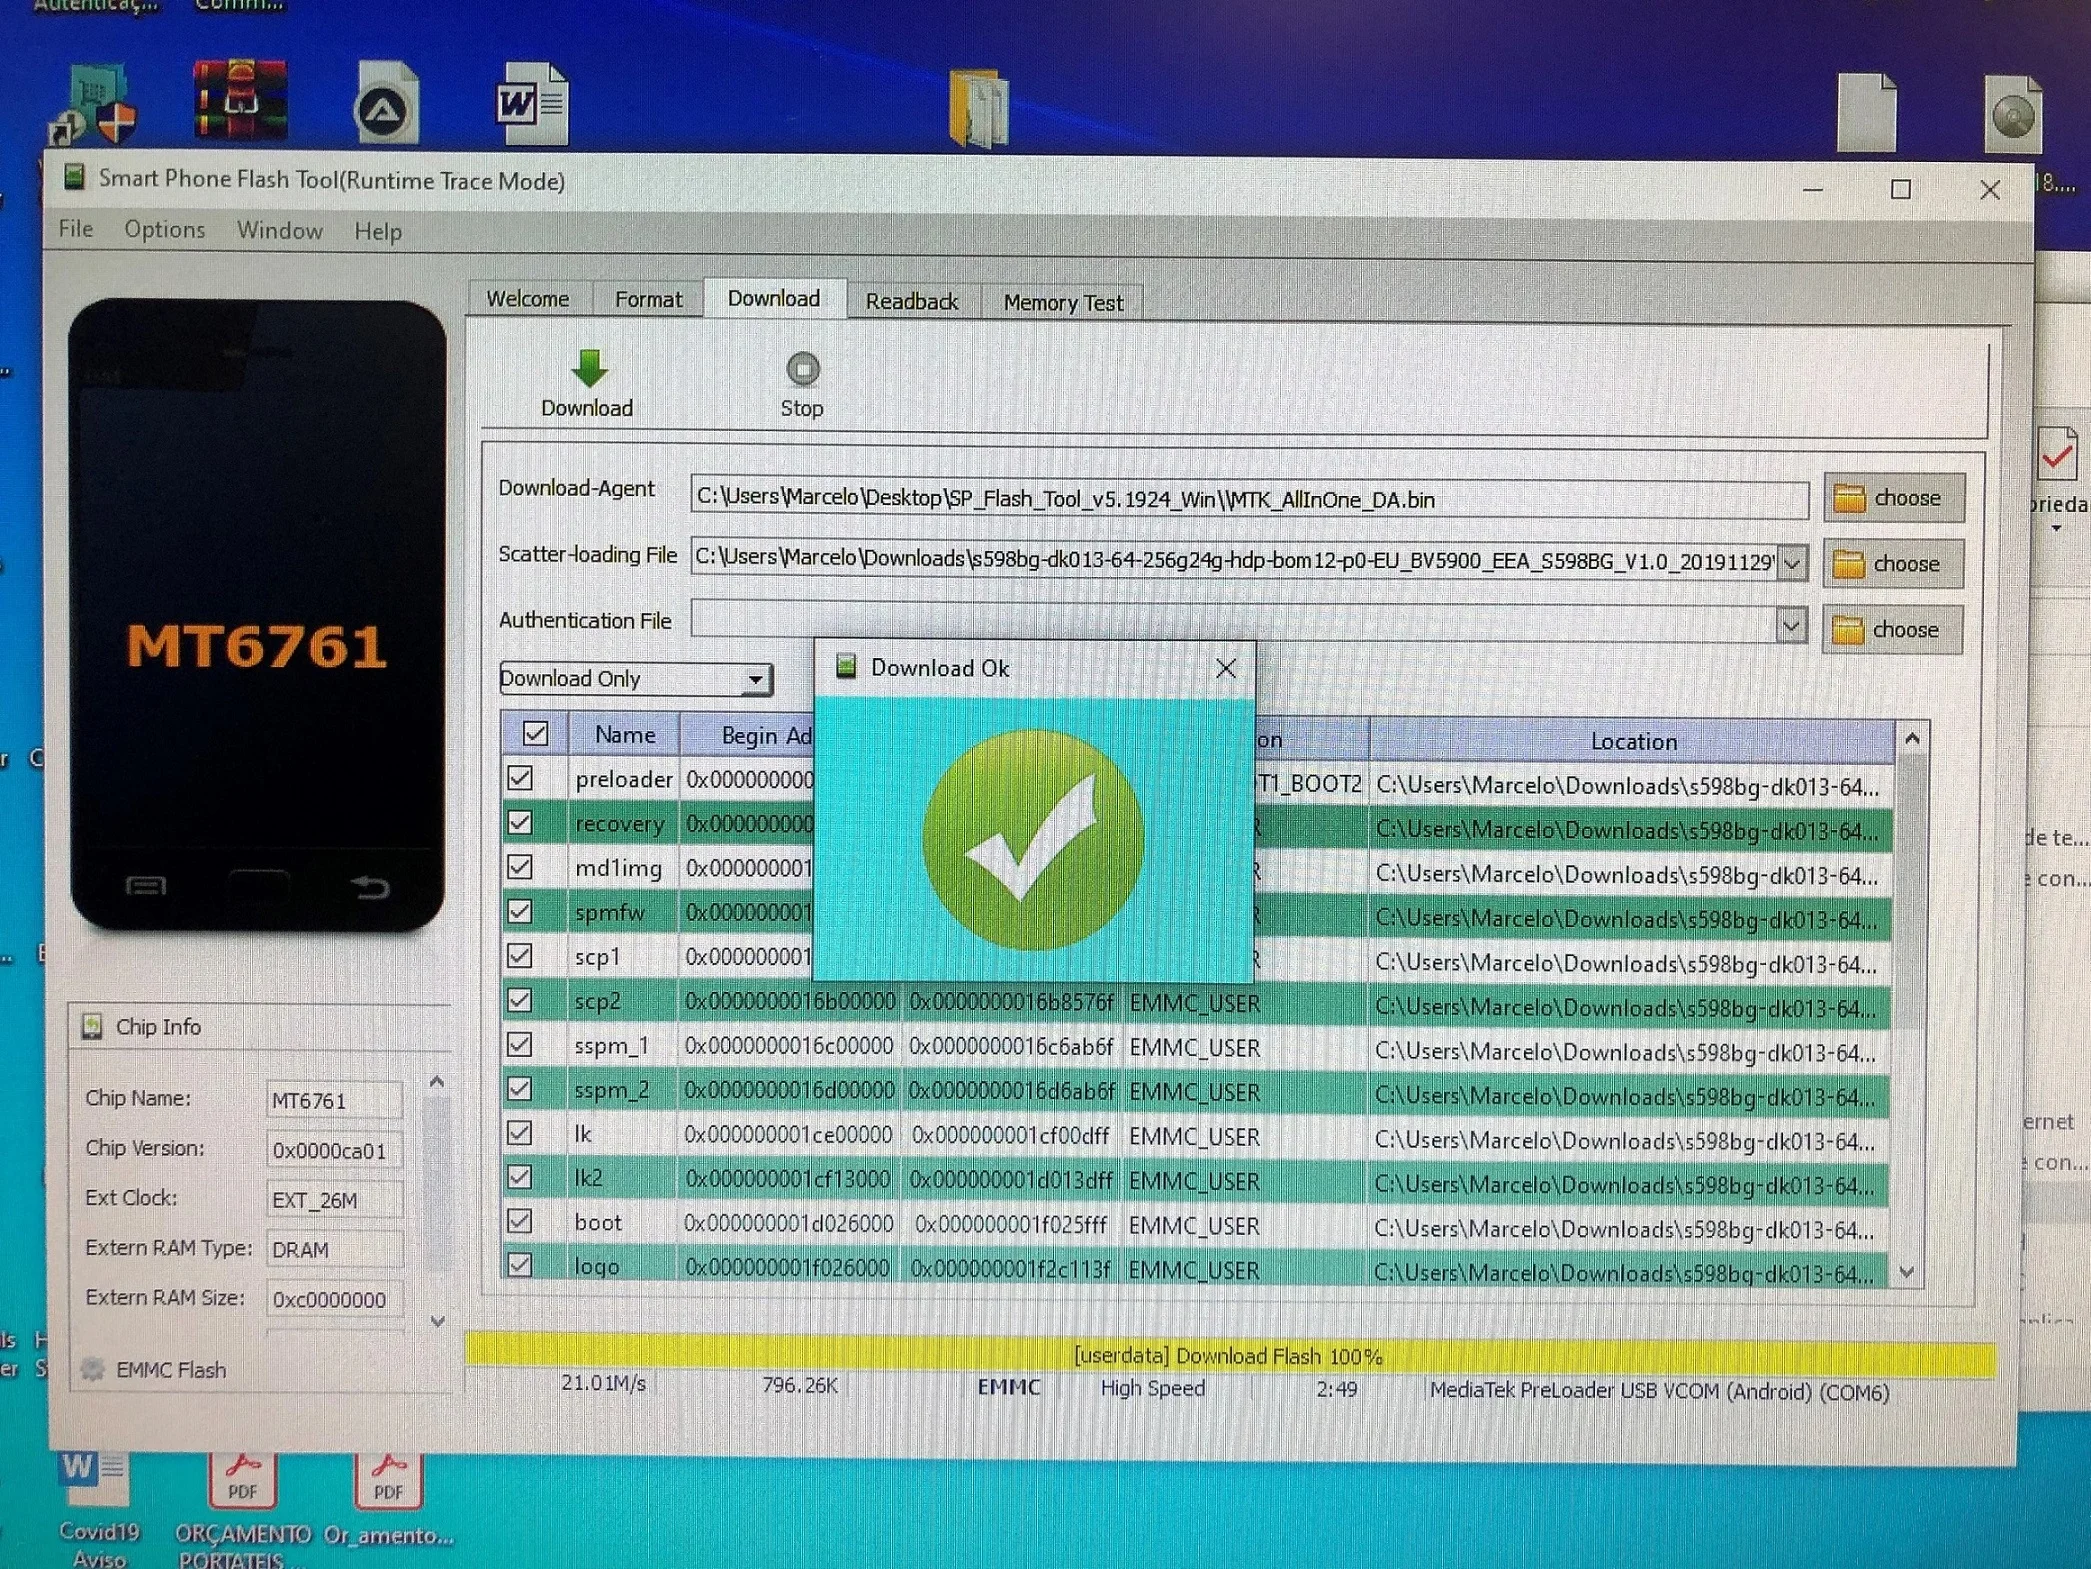Open the WinRAR desktop shortcut icon
Image resolution: width=2091 pixels, height=1569 pixels.
[240, 101]
